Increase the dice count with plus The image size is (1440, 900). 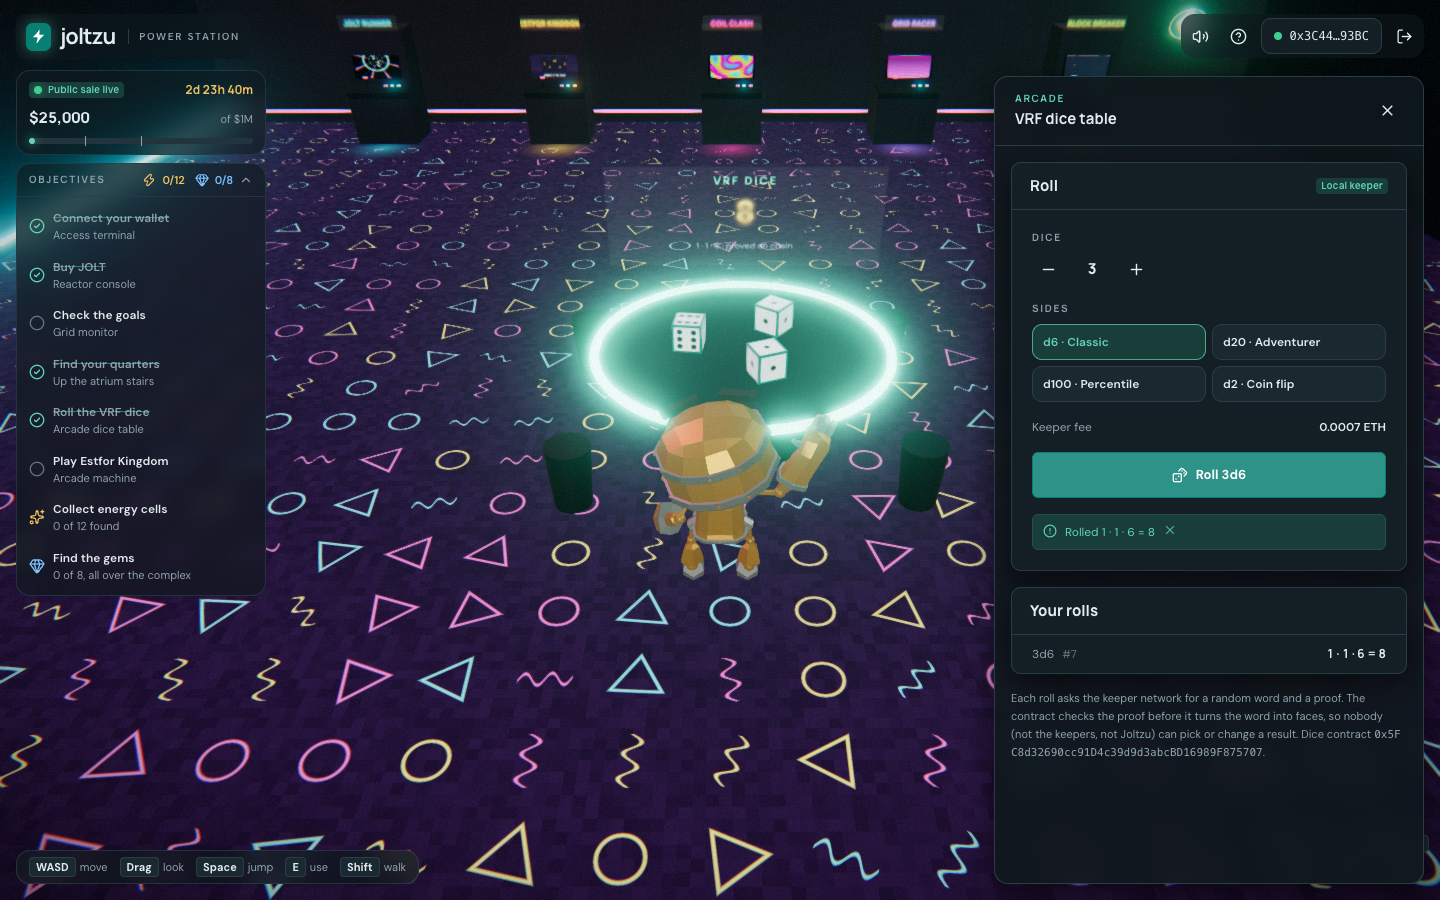pos(1136,269)
